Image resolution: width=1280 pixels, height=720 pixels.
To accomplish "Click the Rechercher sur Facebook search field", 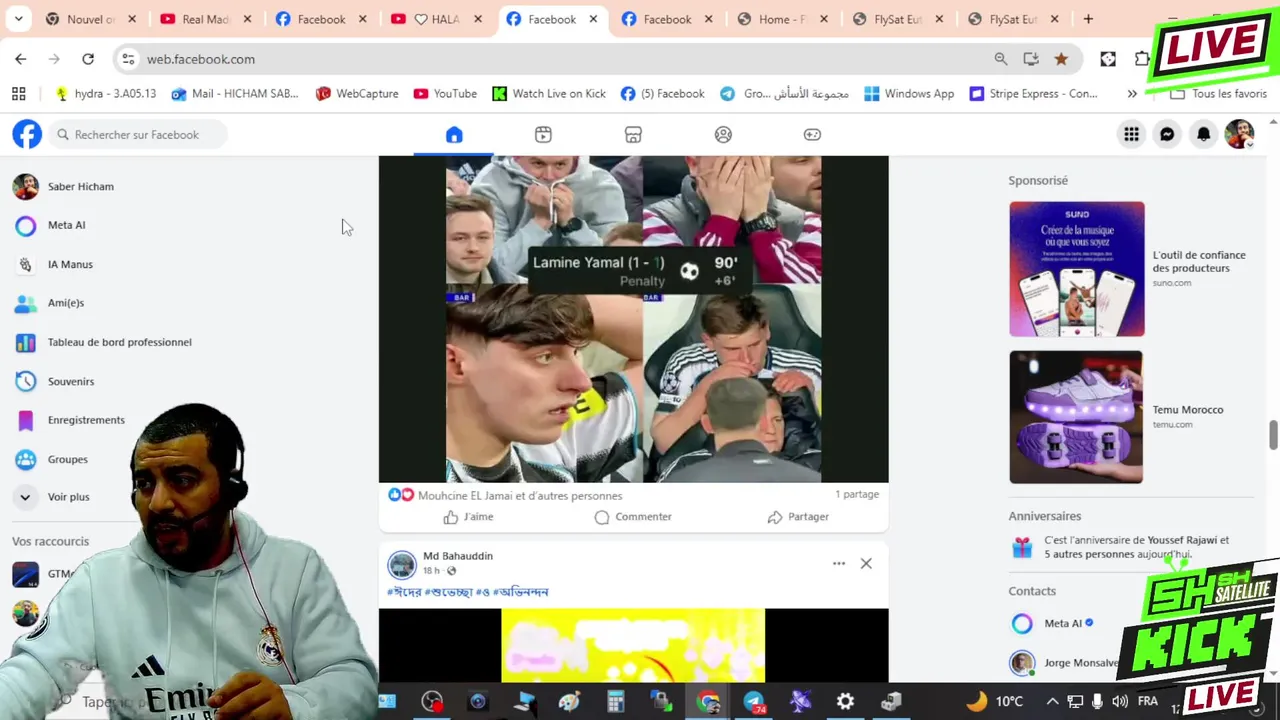I will tap(138, 134).
